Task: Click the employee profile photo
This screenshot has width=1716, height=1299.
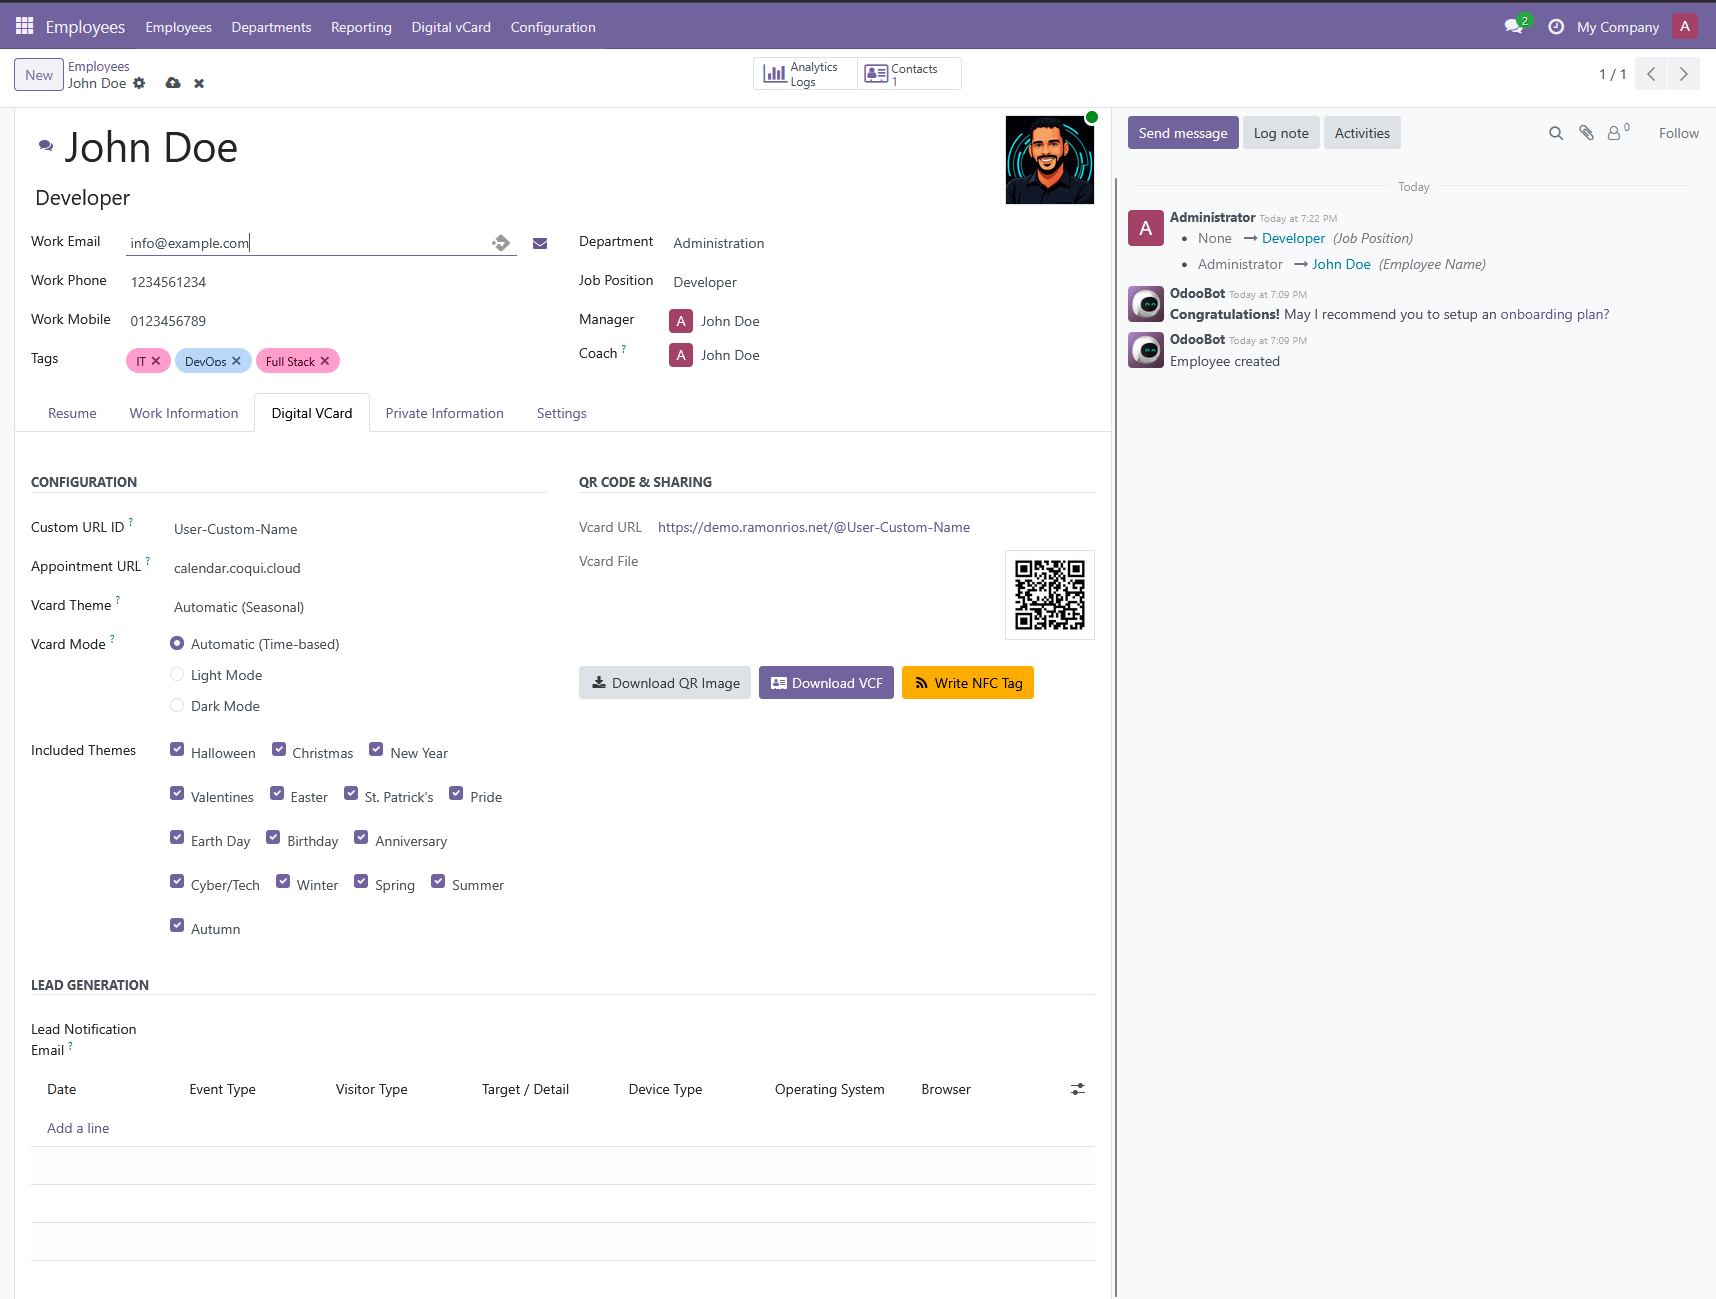Action: [x=1050, y=160]
